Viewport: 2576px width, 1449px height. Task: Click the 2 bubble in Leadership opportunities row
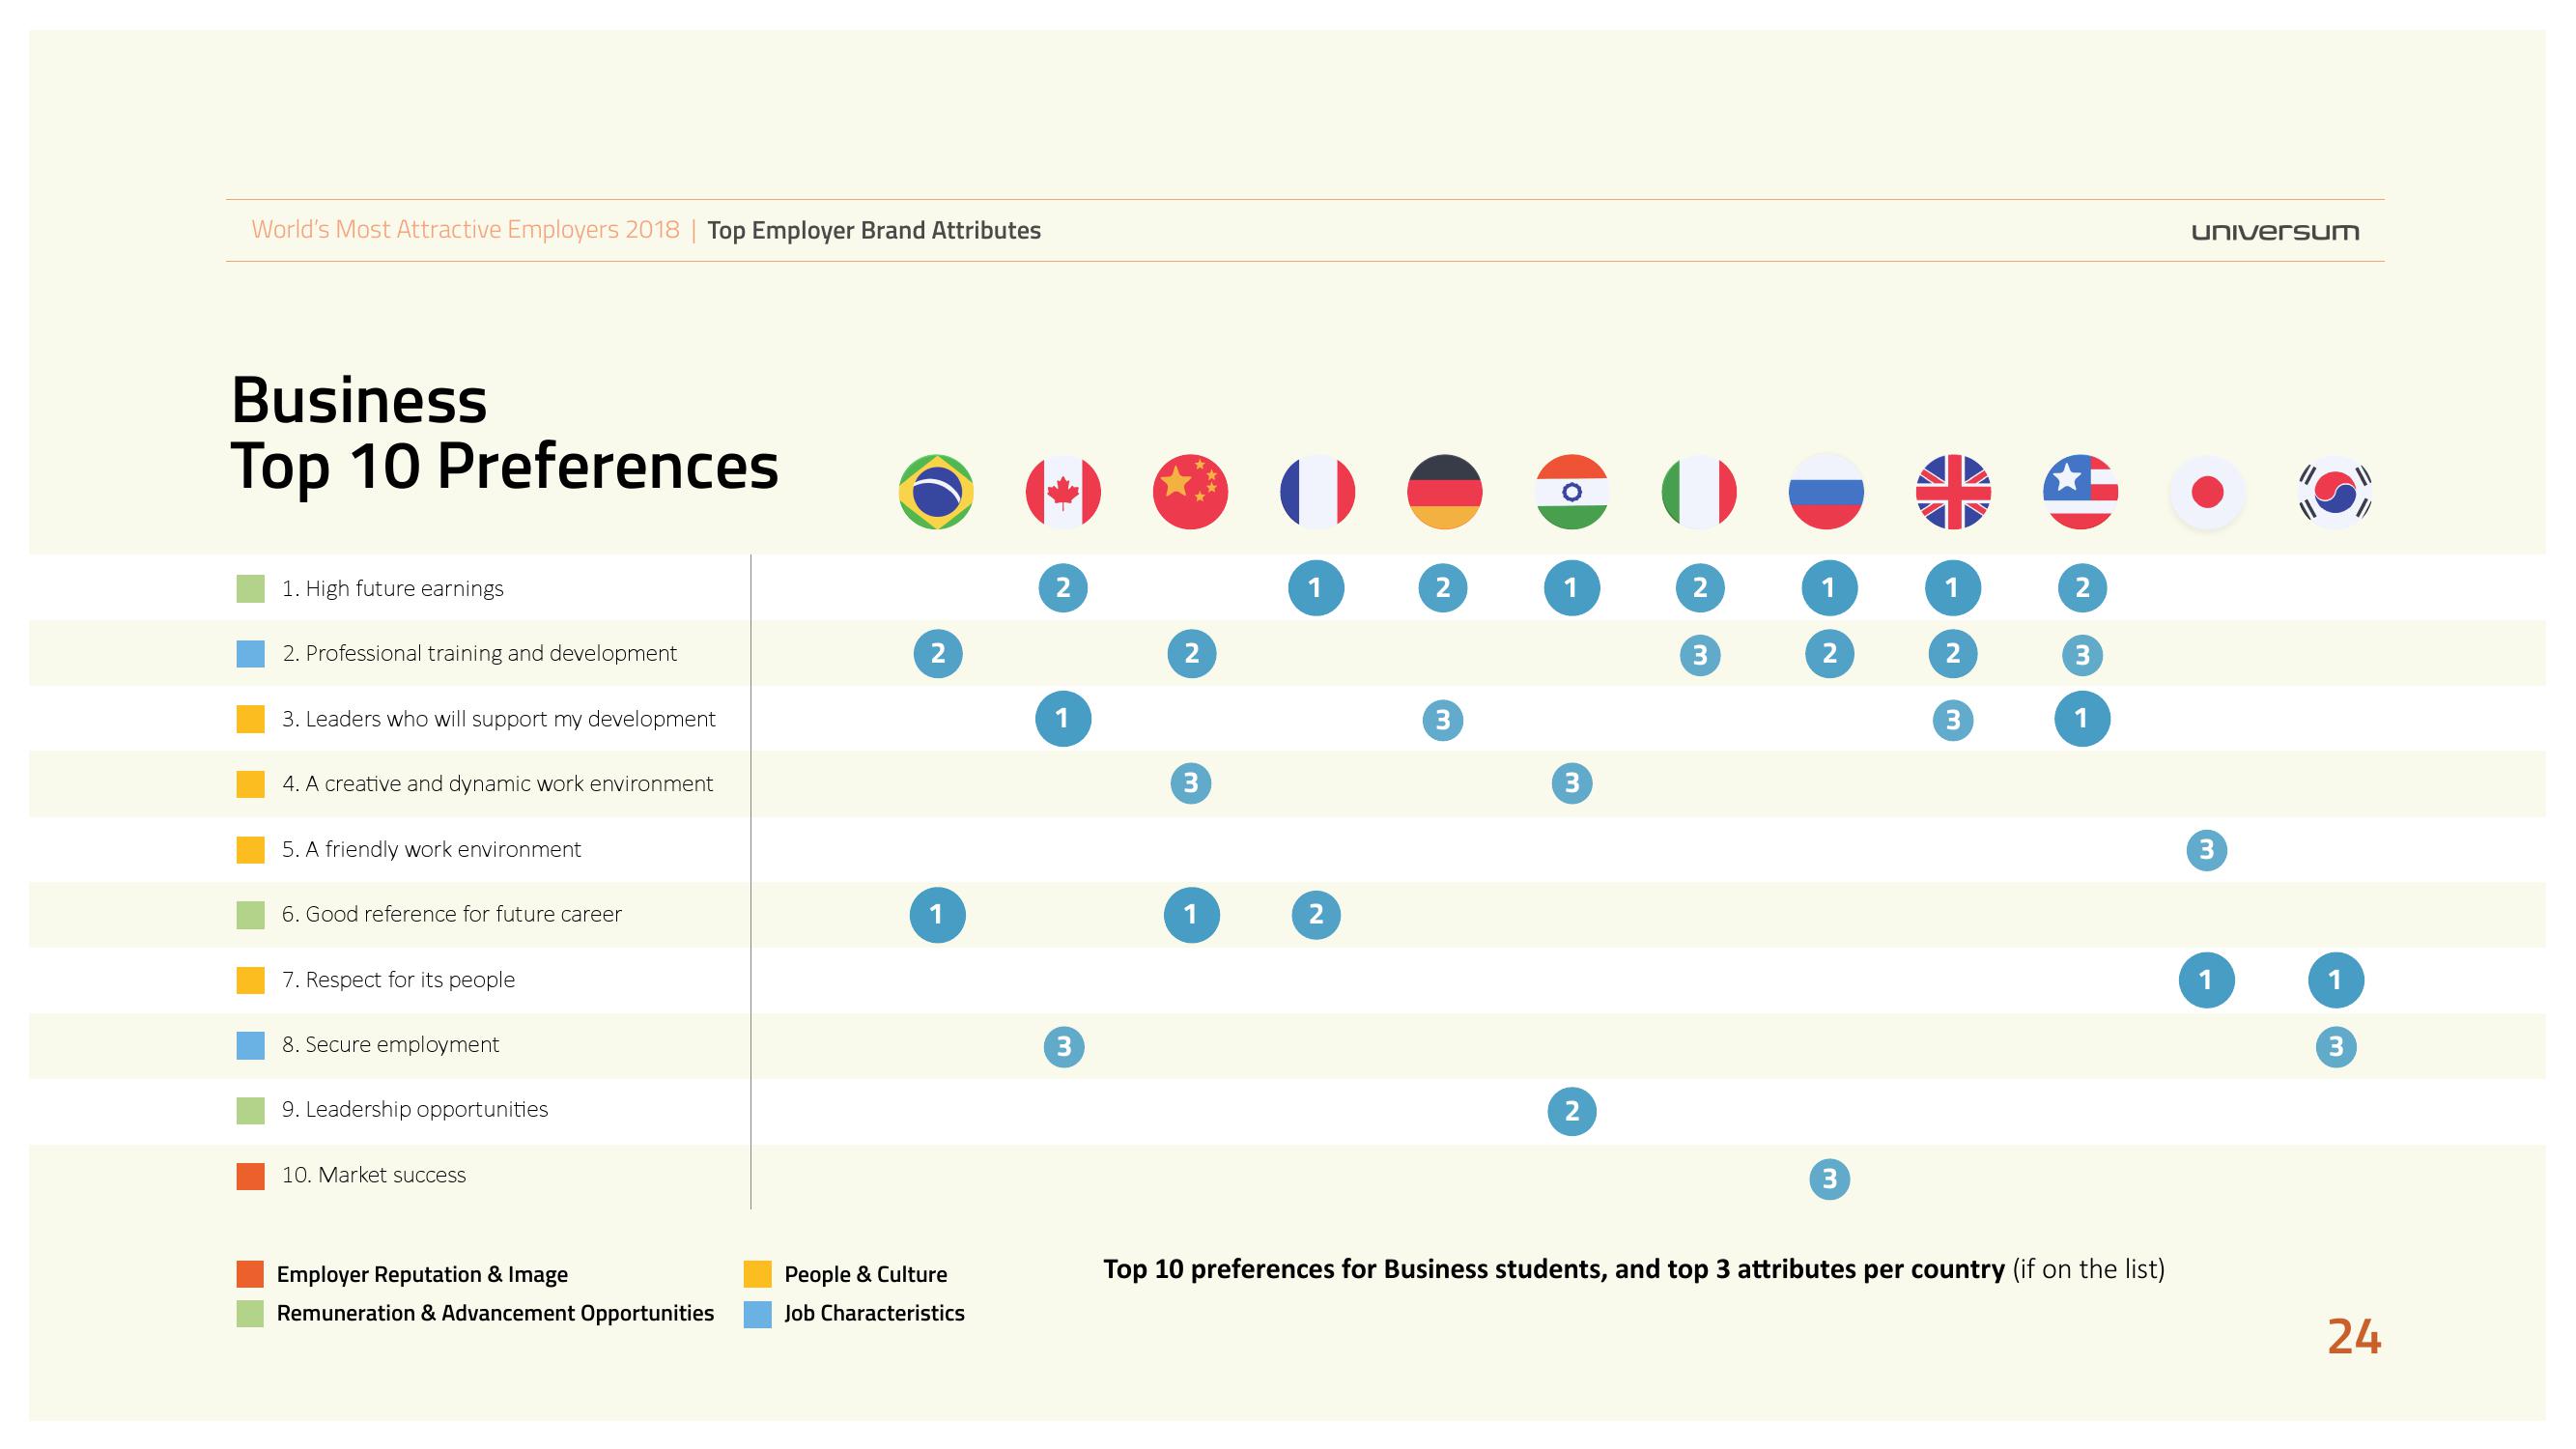click(1571, 1111)
